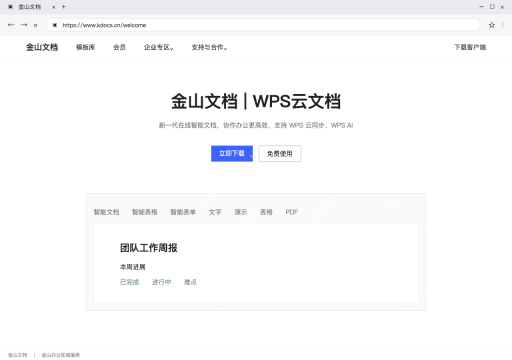Switch to 智能表格 tab
This screenshot has height=360, width=512.
145,212
